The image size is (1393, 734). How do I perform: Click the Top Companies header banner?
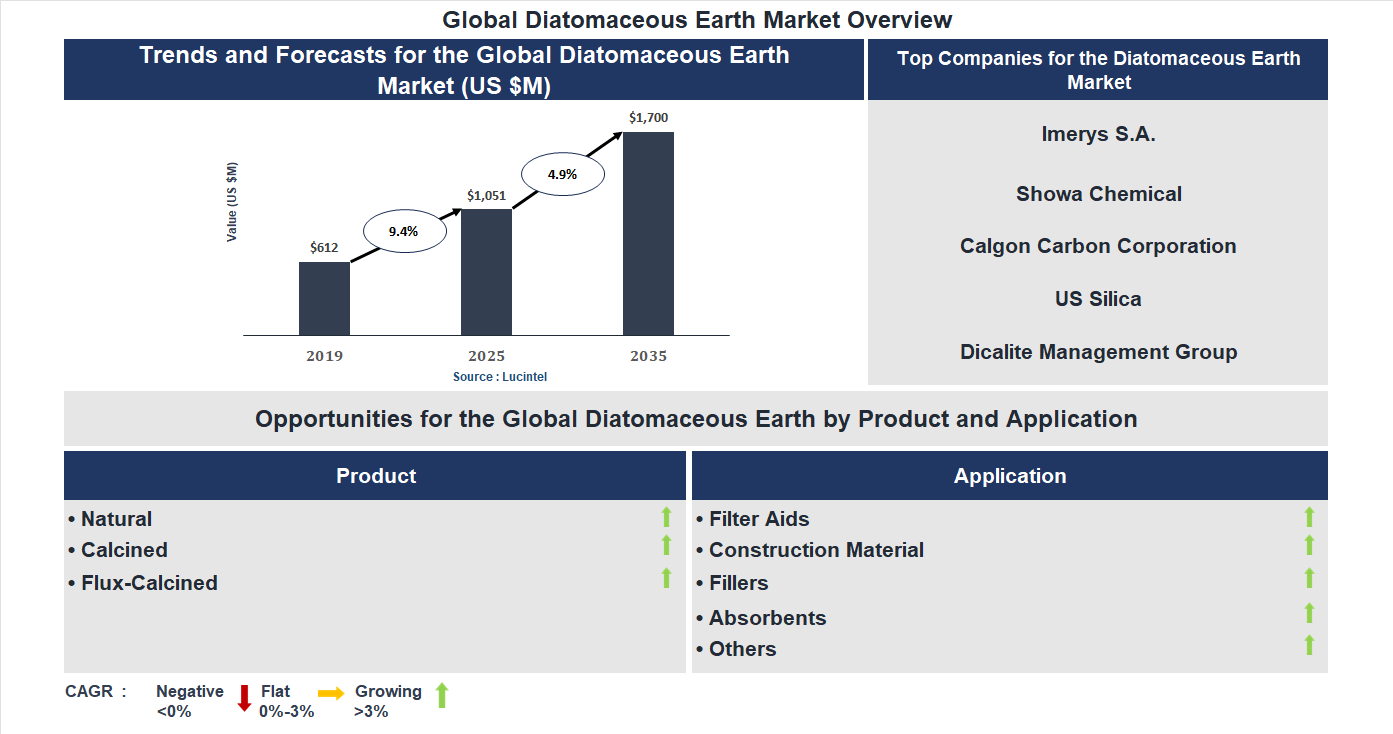(x=1098, y=70)
